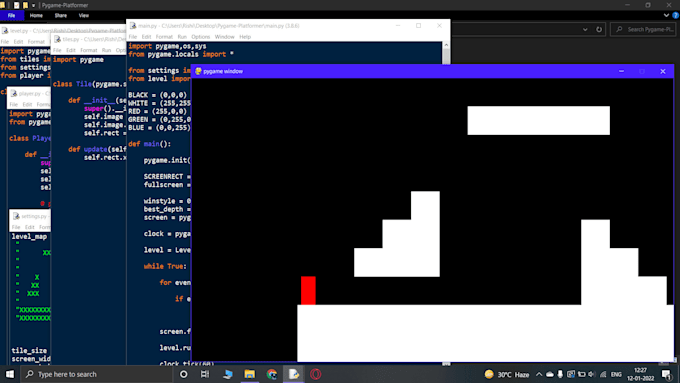Open File menu in player.py window
The width and height of the screenshot is (680, 383).
click(x=14, y=105)
